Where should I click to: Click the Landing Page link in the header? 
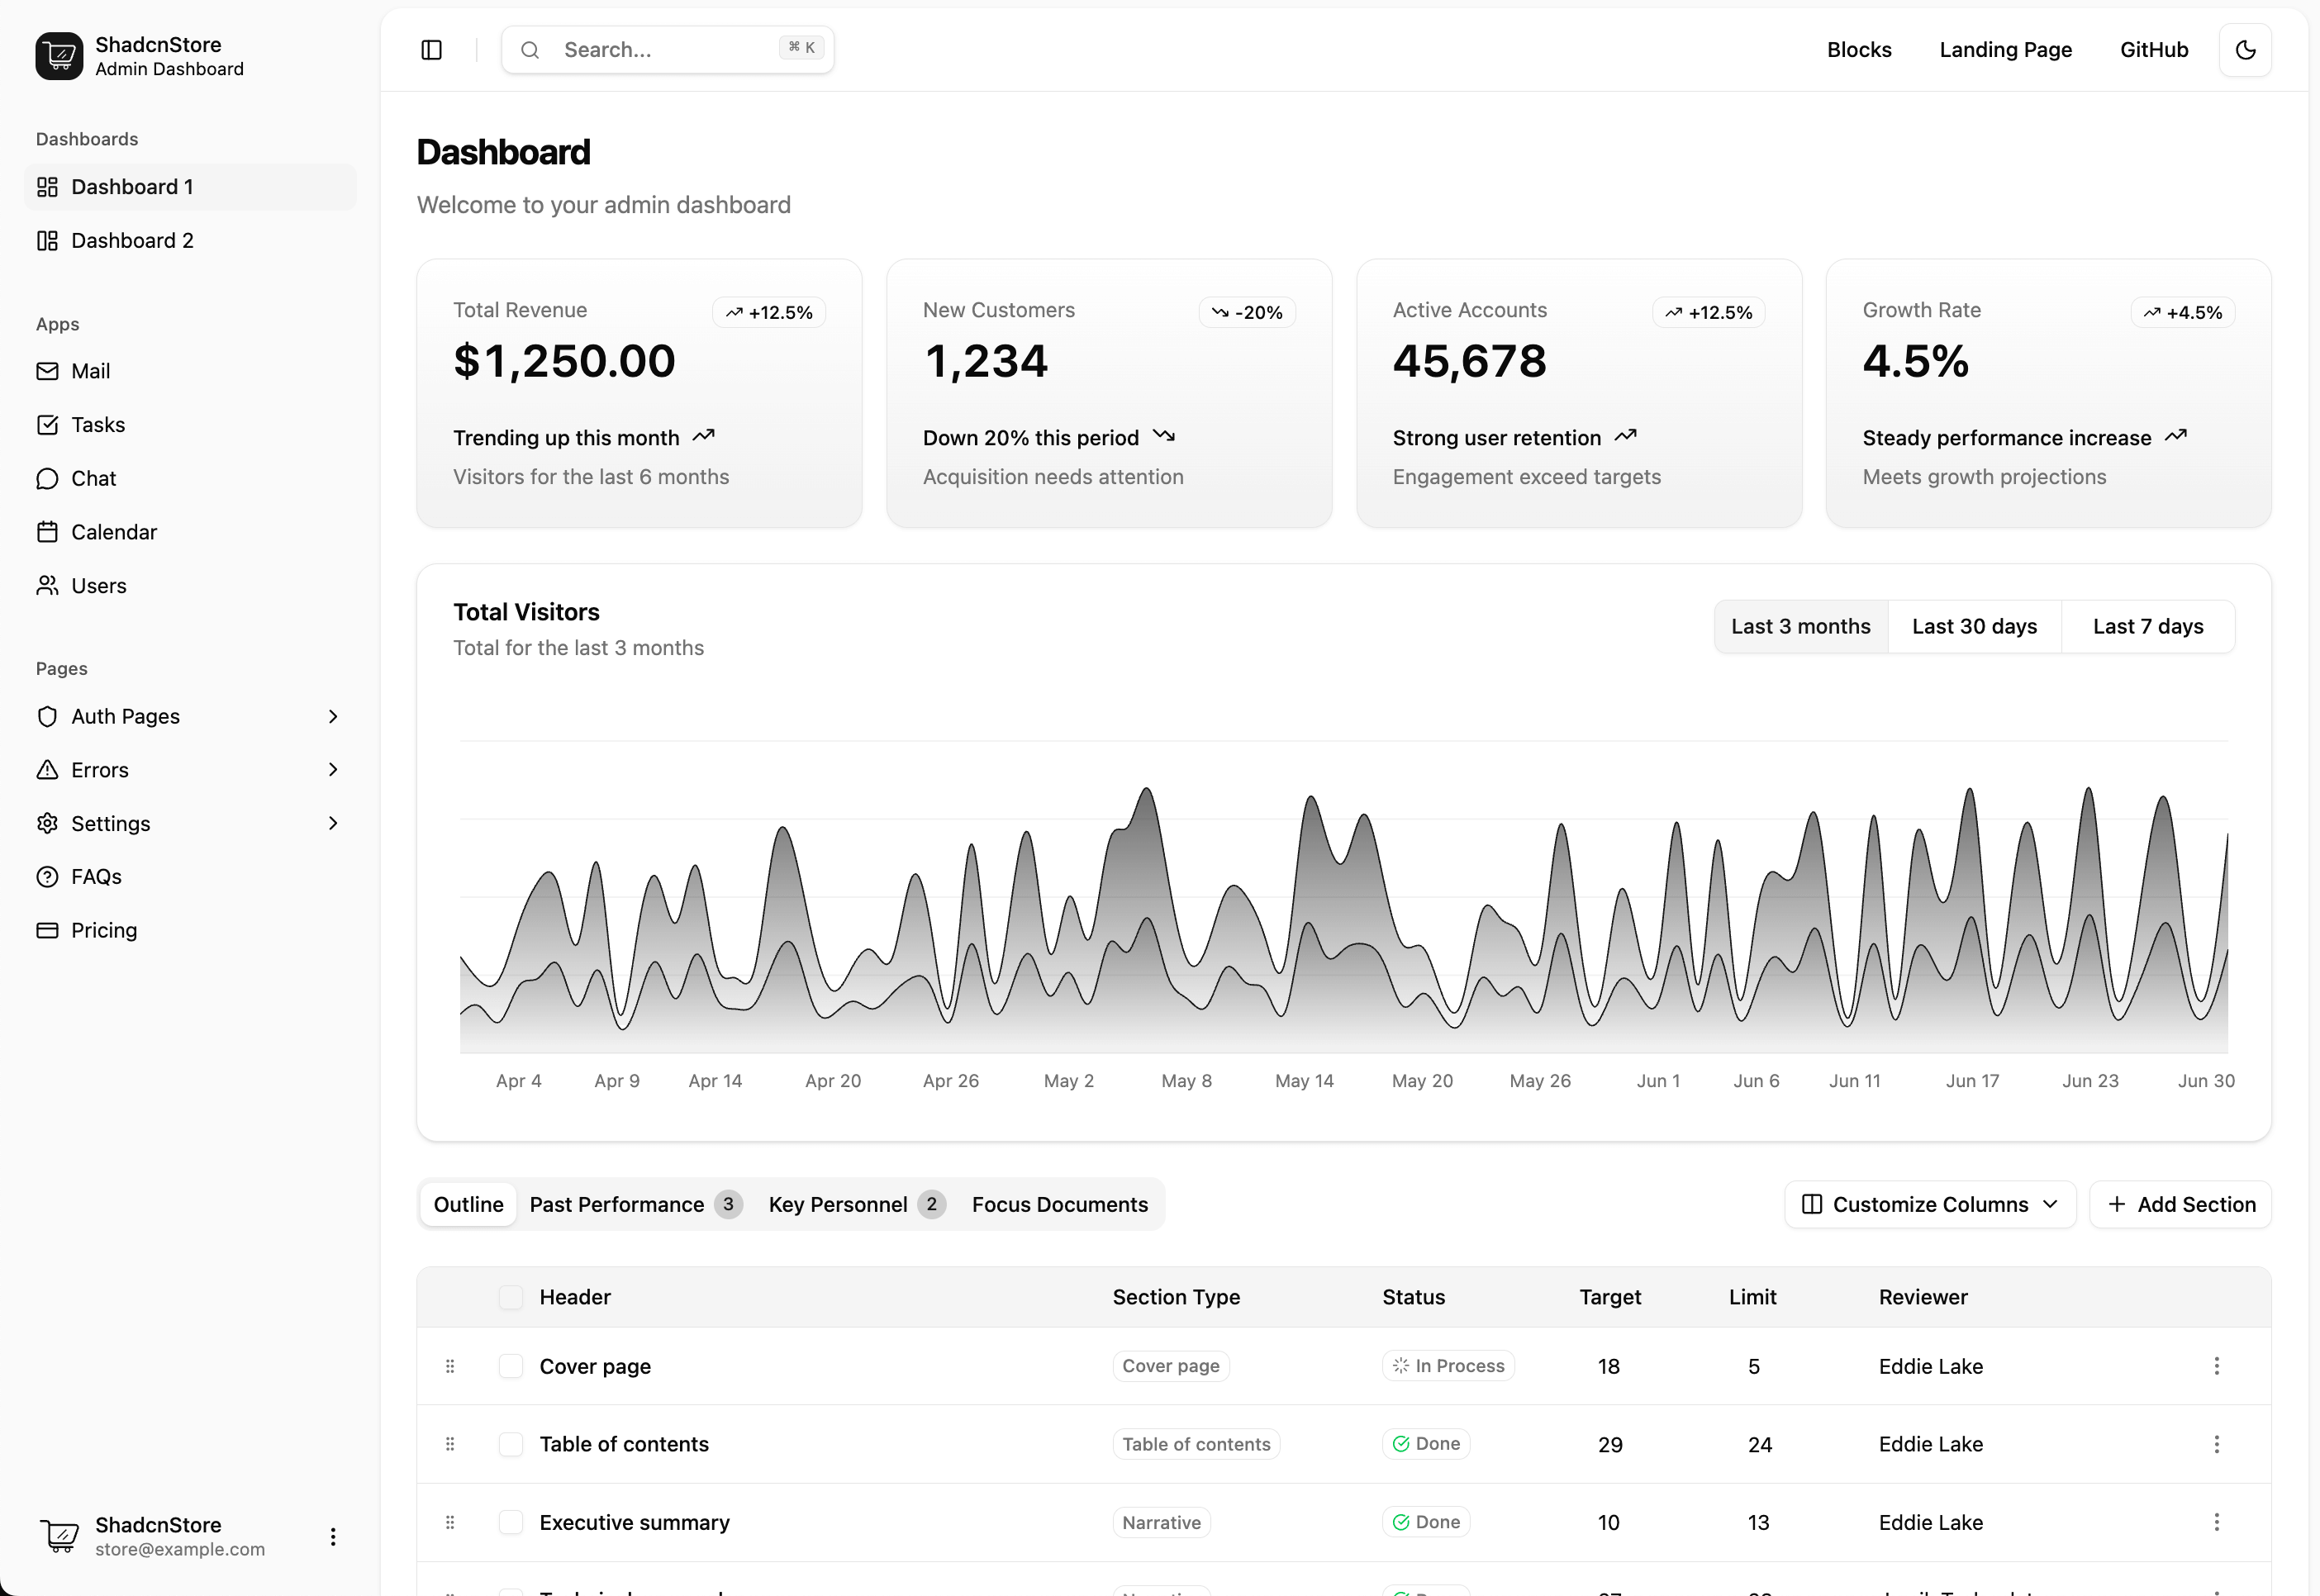point(2006,49)
